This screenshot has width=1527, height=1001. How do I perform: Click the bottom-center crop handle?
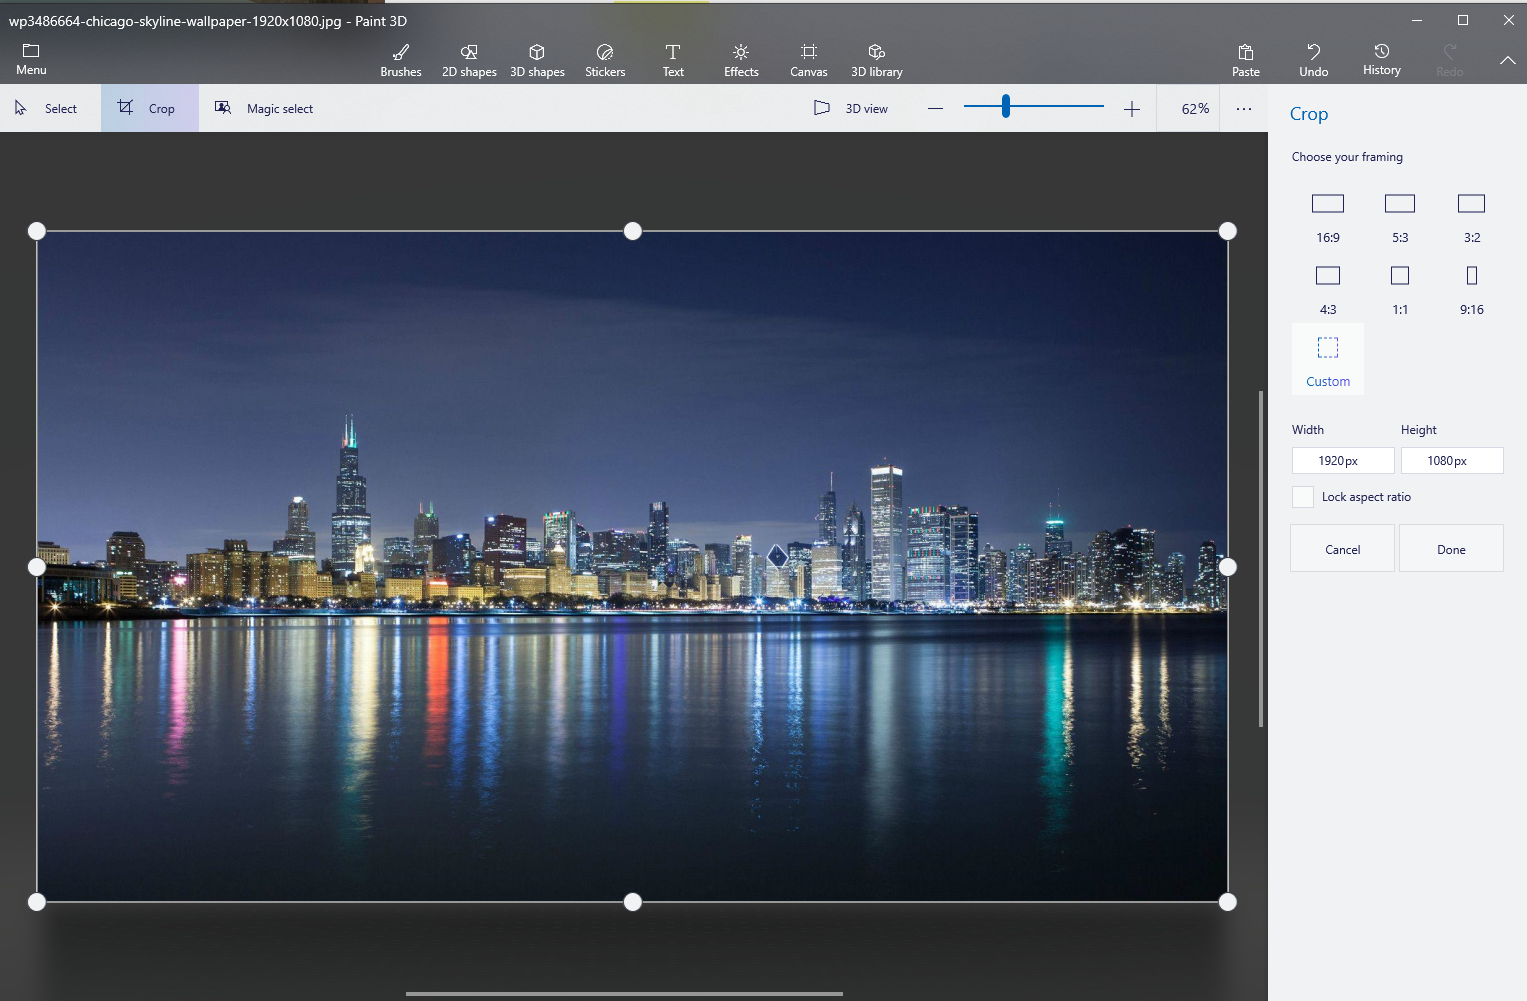pos(633,902)
